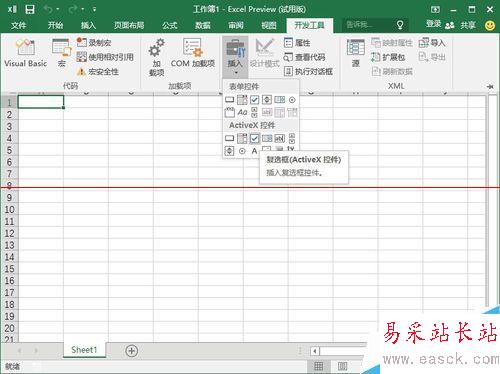500x374 pixels.
Task: Click the Share (共享) button
Action: coord(461,25)
